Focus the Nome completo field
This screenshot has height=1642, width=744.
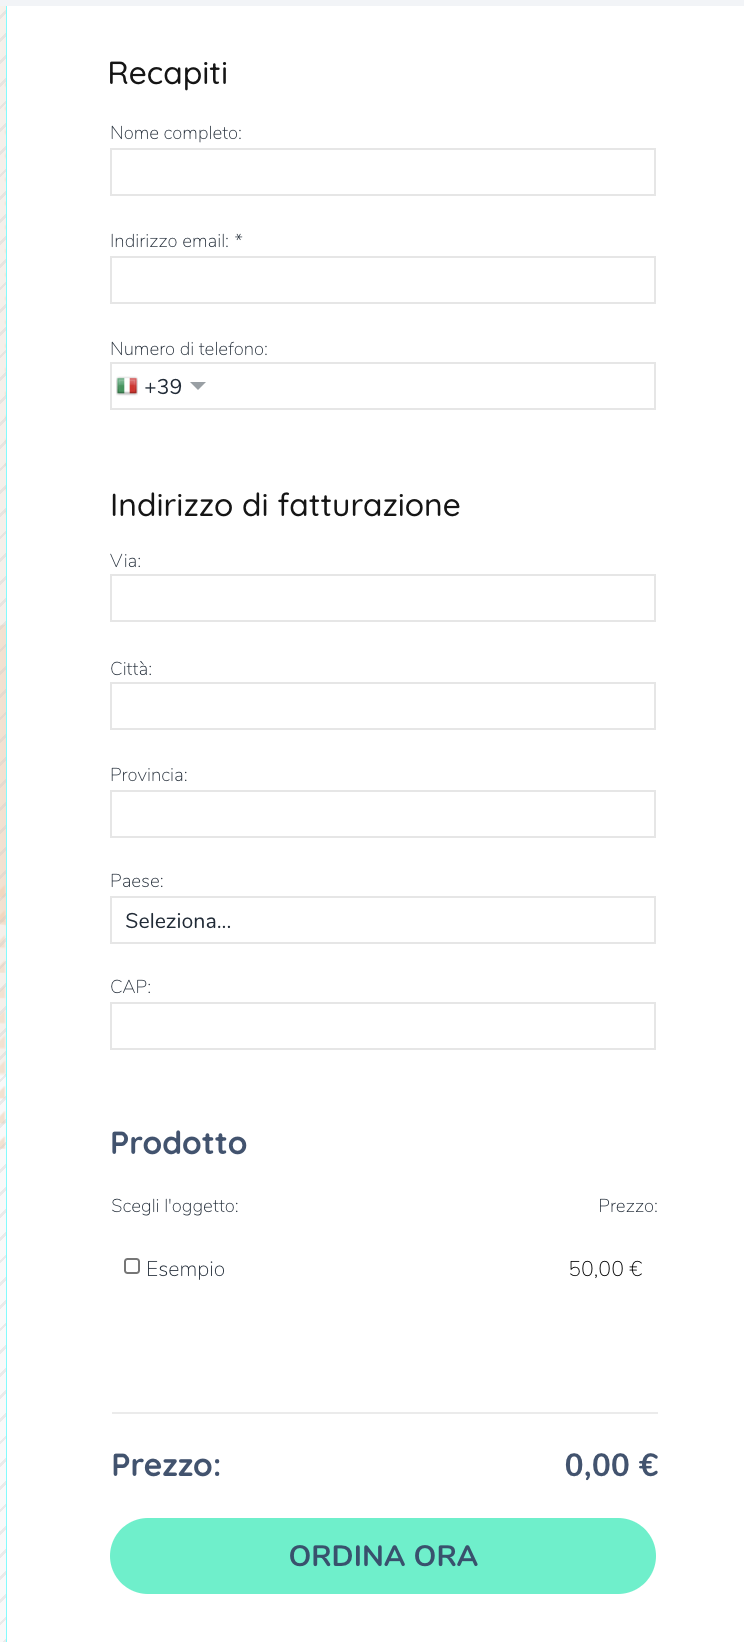tap(383, 172)
